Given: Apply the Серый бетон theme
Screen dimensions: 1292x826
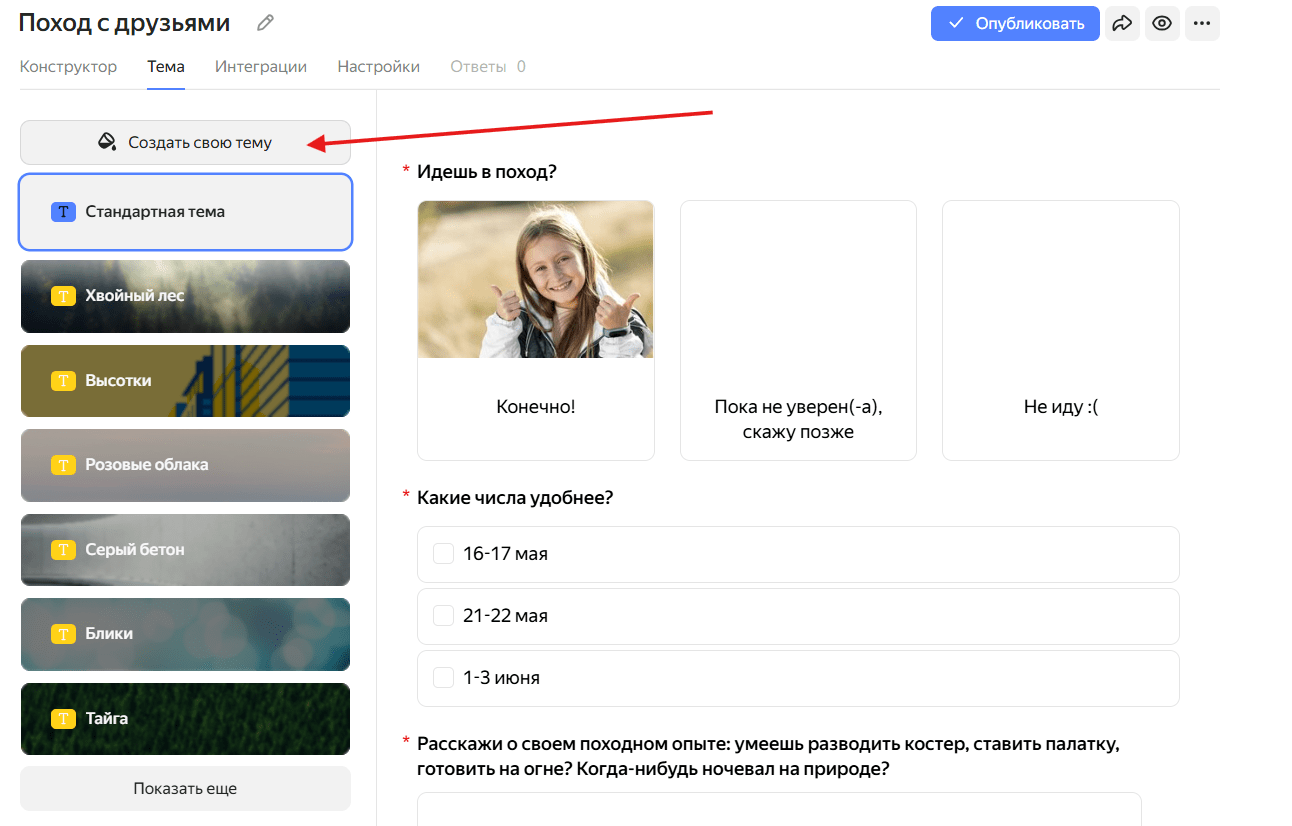Looking at the screenshot, I should [x=185, y=550].
